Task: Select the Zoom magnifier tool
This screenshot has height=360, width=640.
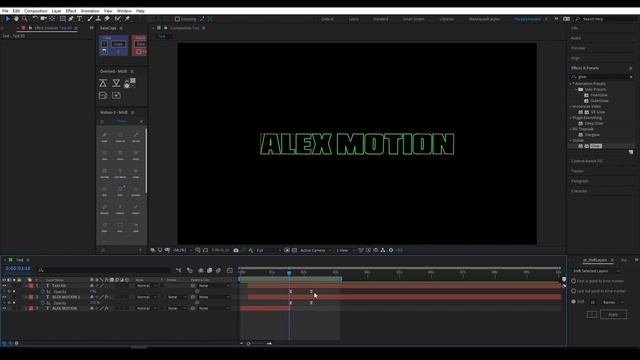Action: tap(24, 19)
